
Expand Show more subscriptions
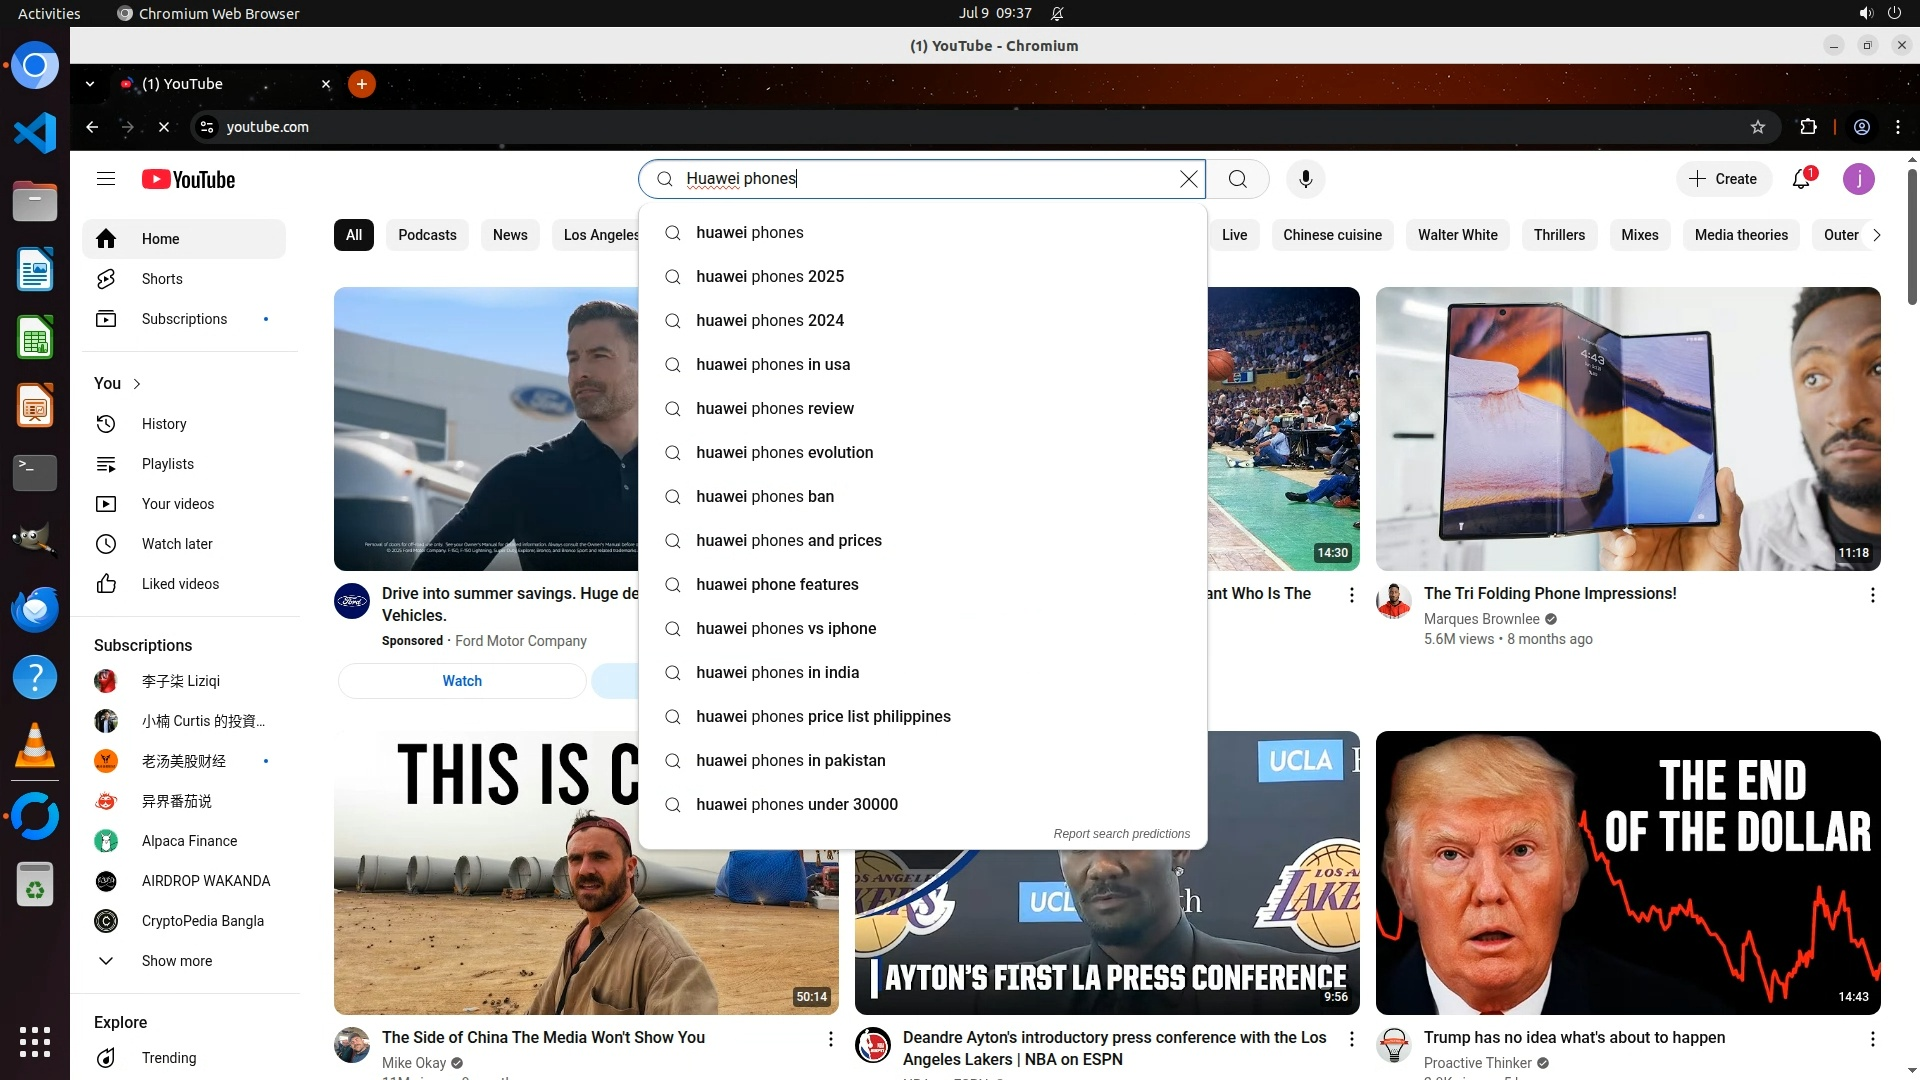click(x=176, y=961)
